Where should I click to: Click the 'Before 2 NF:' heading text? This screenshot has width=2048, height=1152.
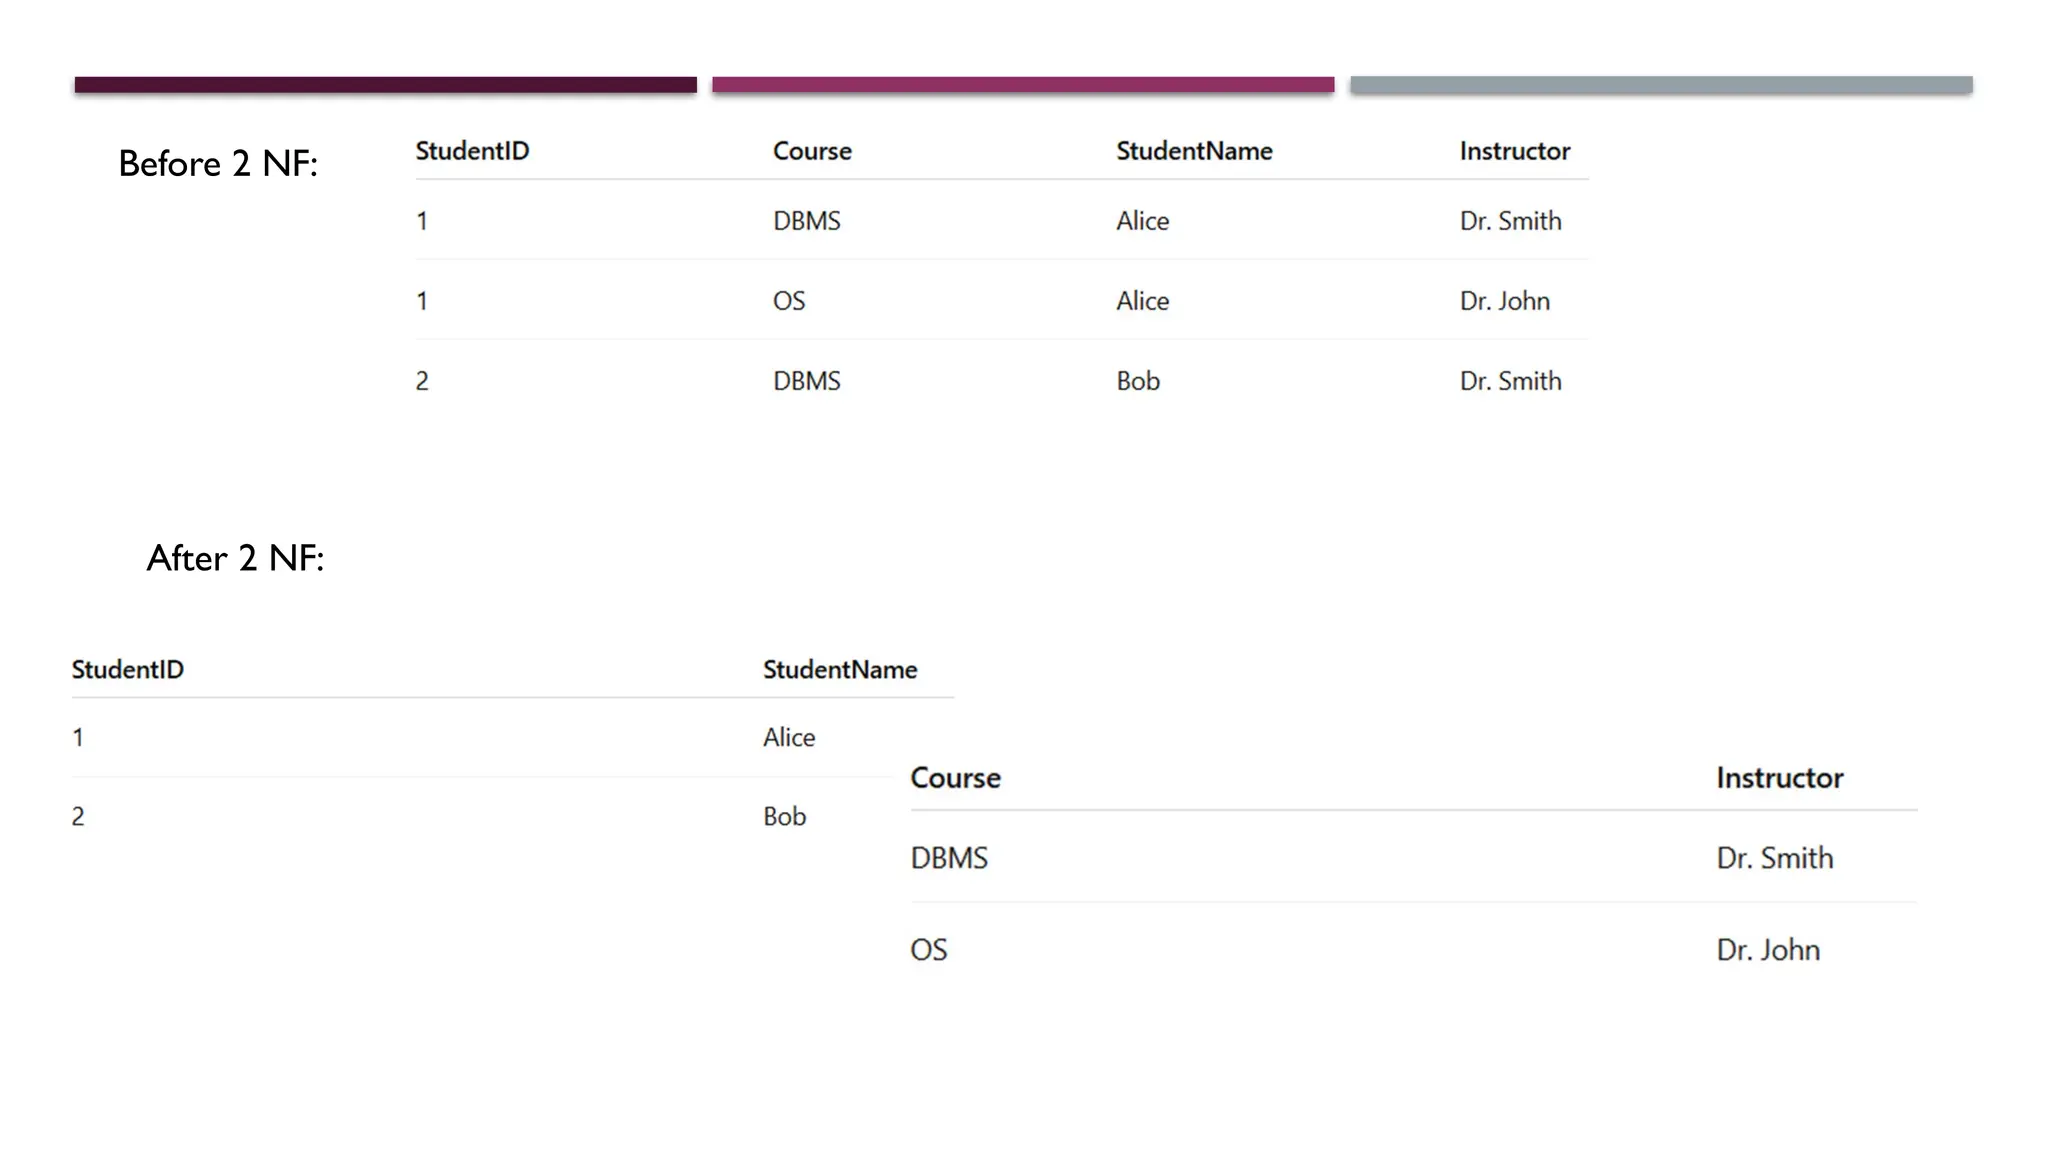click(218, 163)
